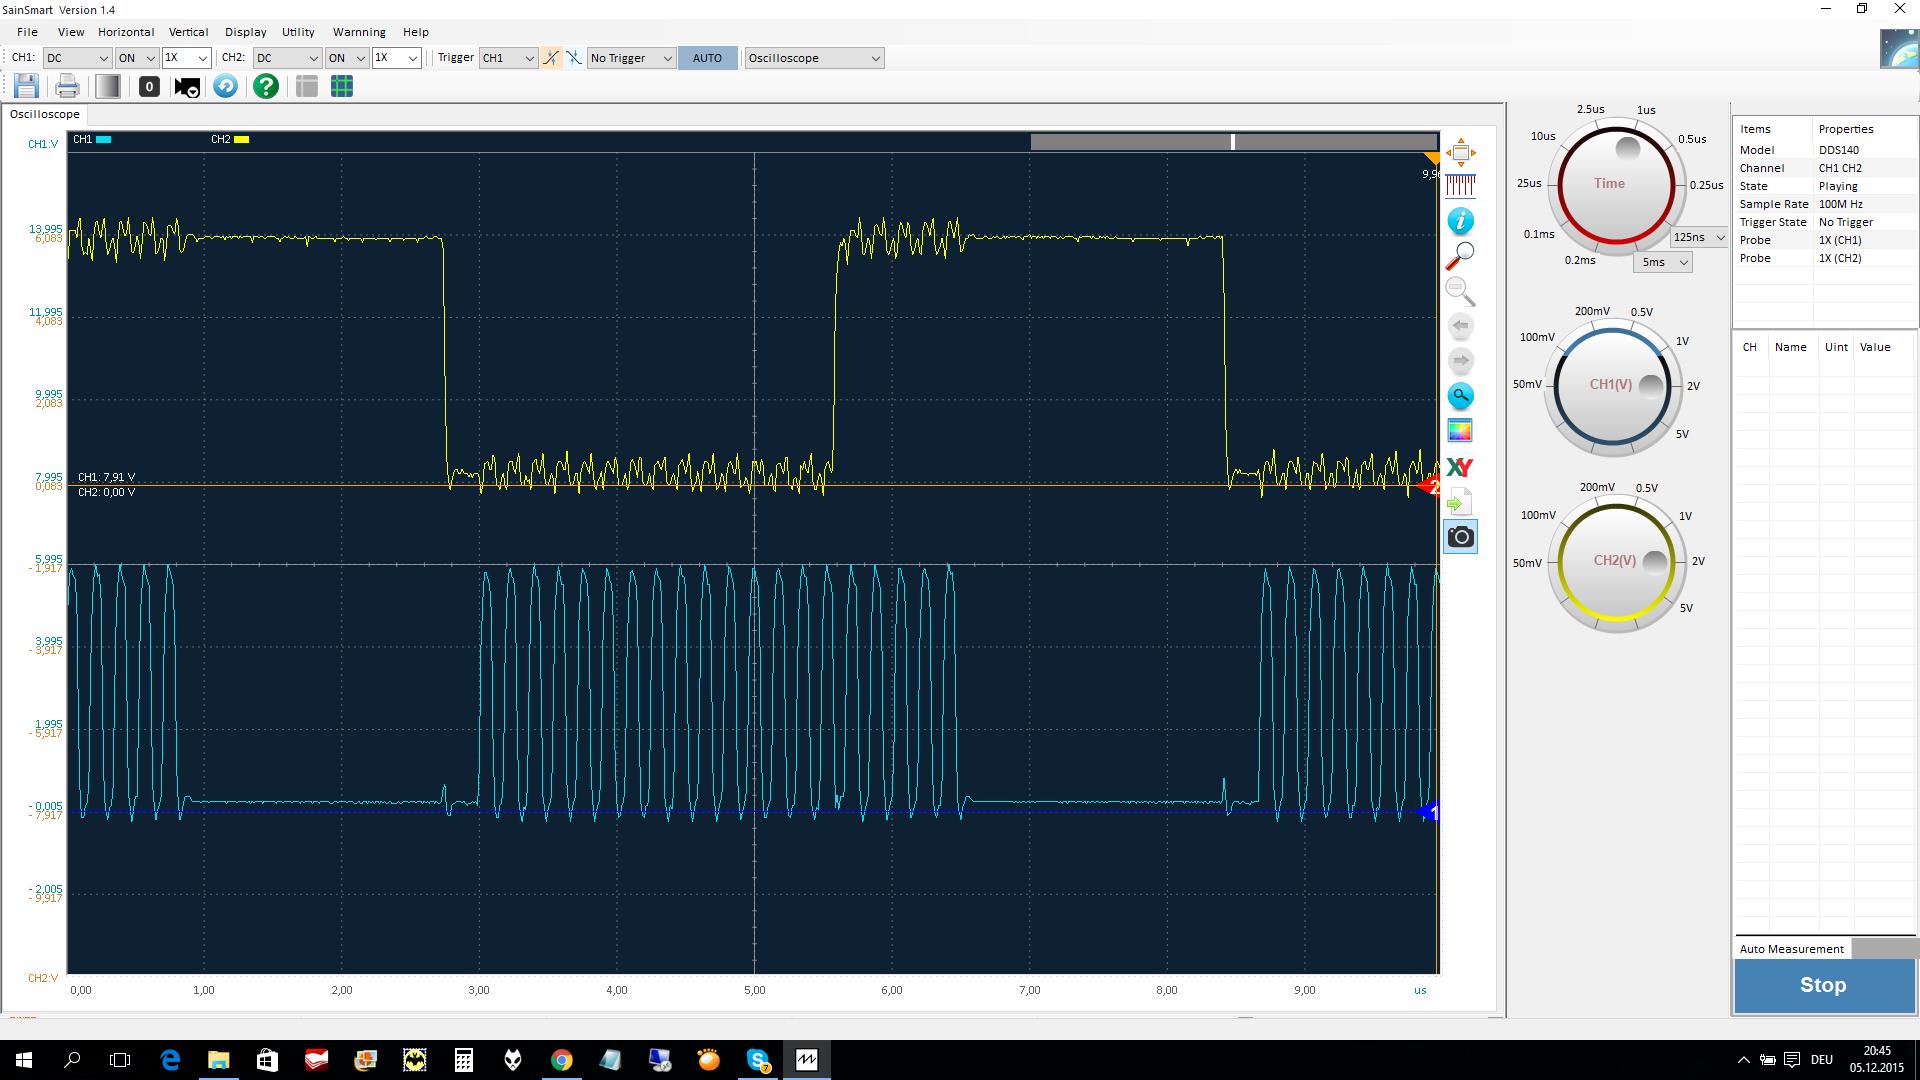The height and width of the screenshot is (1080, 1920).
Task: Open CH2 ON/OFF dropdown
Action: tap(347, 58)
